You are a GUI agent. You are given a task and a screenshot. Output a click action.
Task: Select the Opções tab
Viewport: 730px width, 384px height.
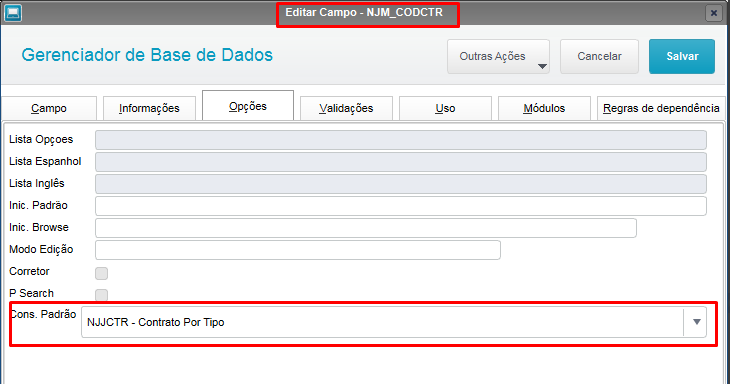pyautogui.click(x=248, y=106)
